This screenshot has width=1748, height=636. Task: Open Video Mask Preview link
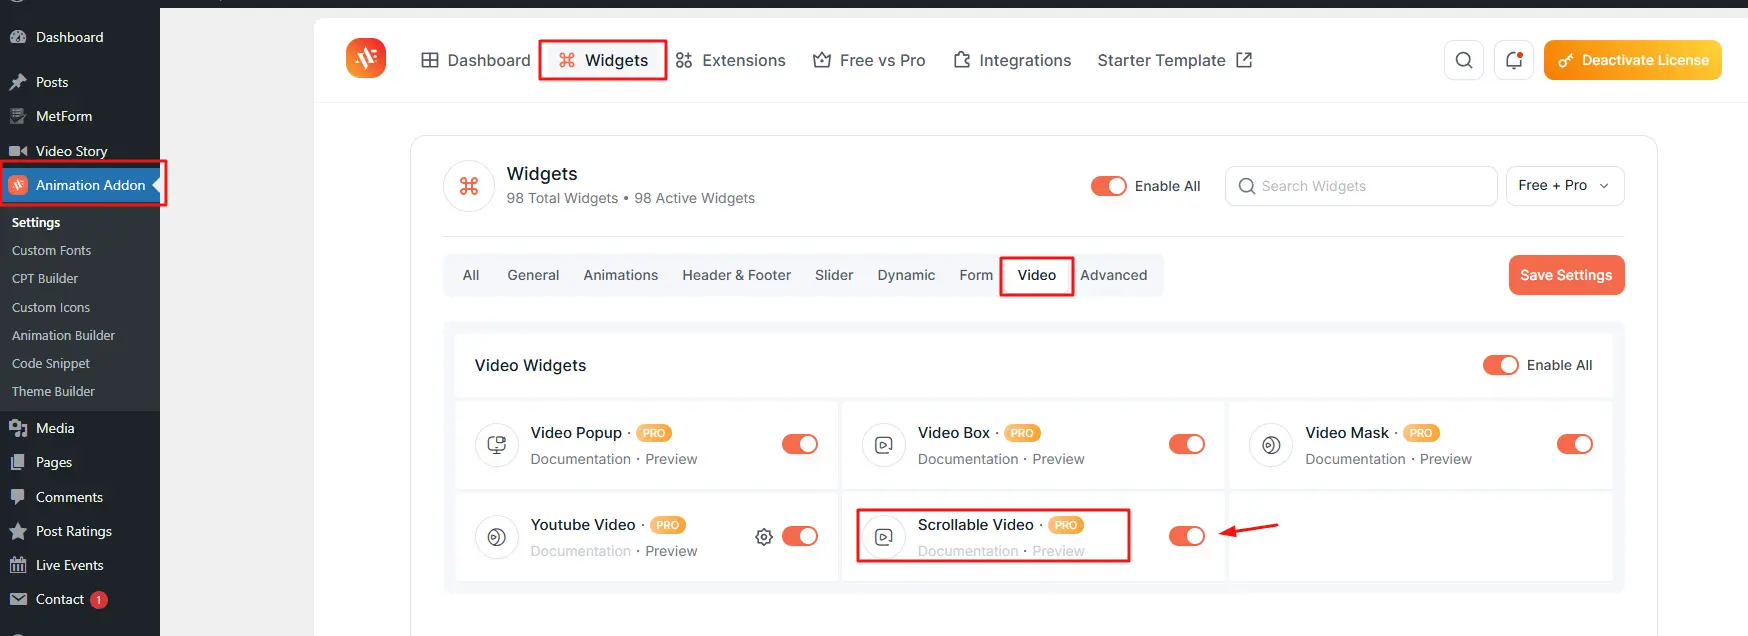coord(1446,459)
